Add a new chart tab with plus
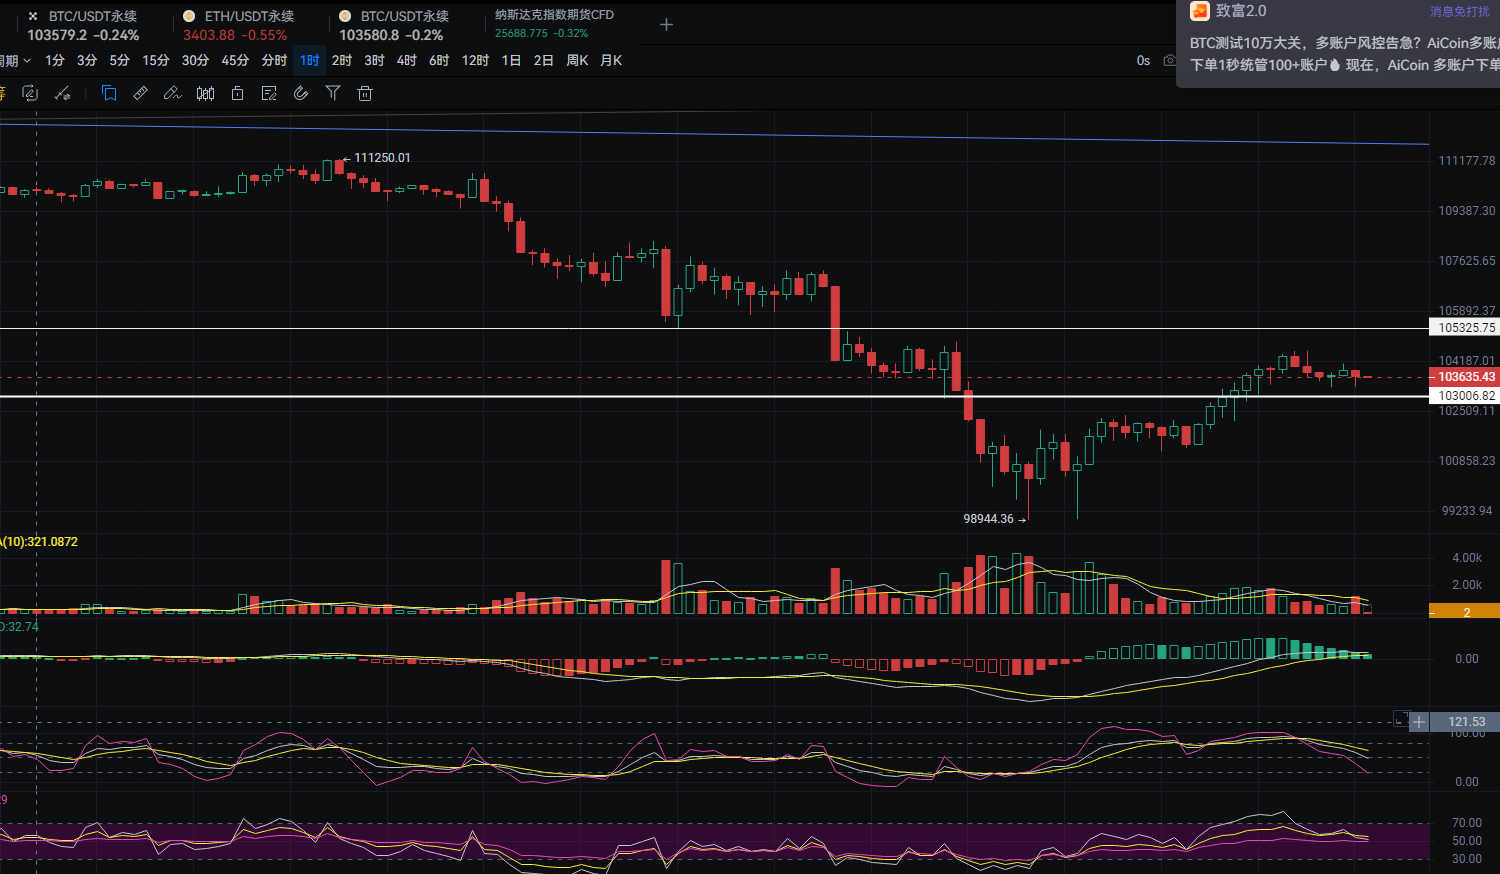 pyautogui.click(x=666, y=24)
